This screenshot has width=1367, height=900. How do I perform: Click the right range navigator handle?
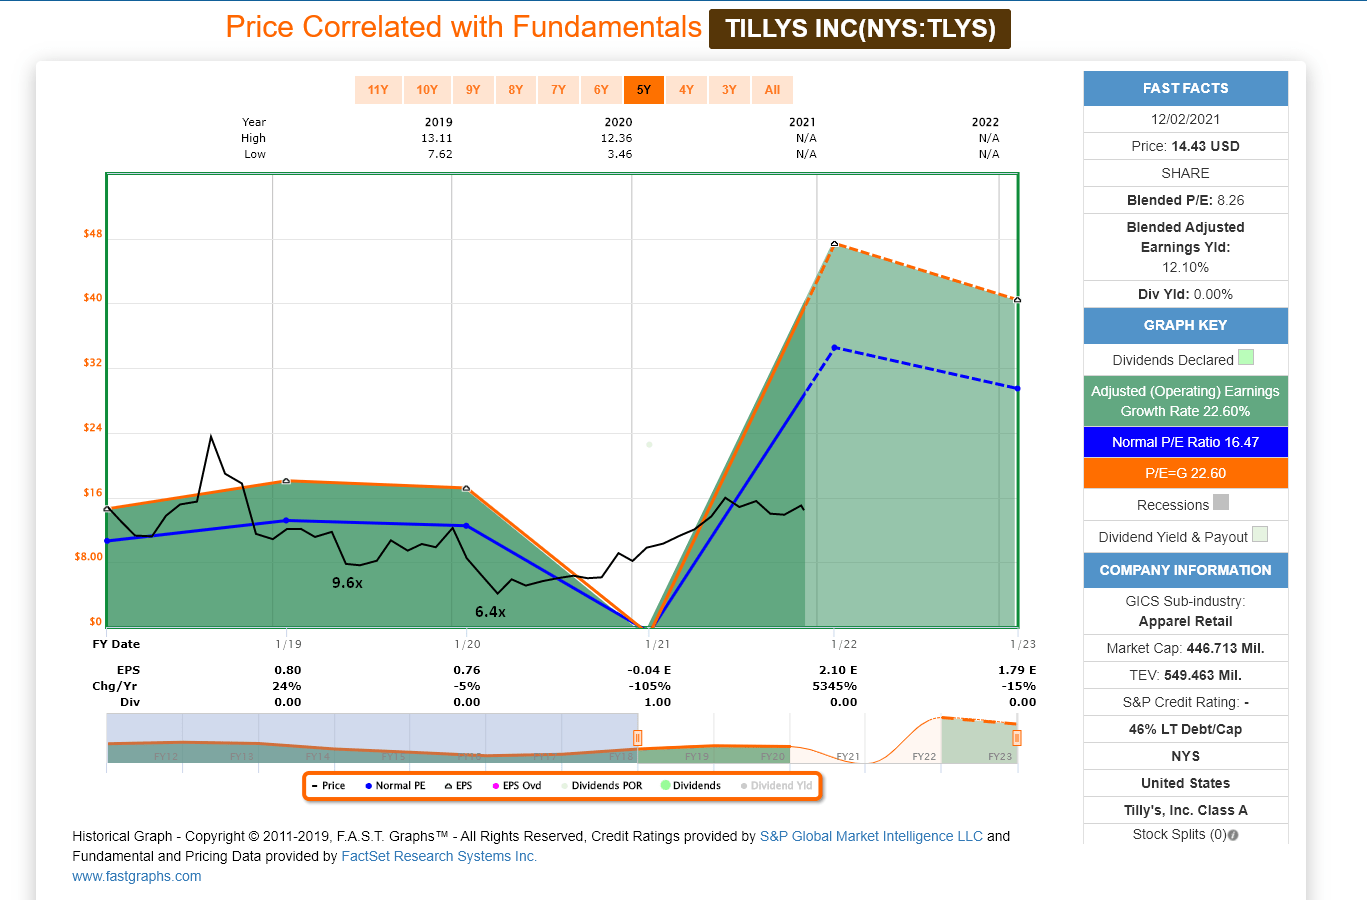click(x=1017, y=738)
